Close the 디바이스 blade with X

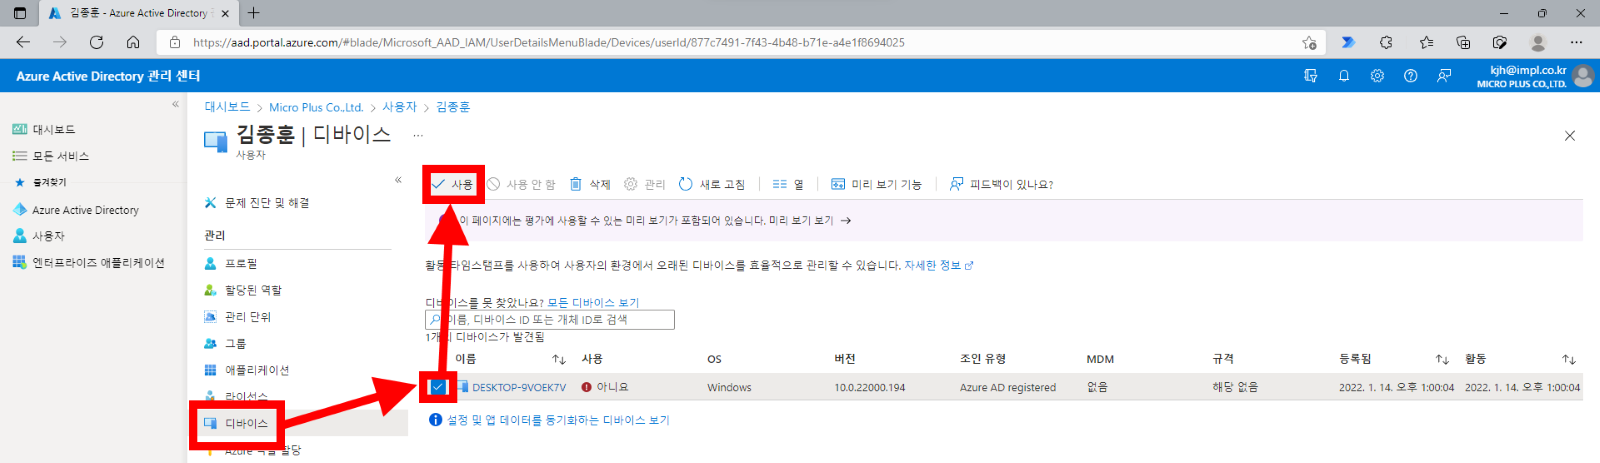[x=1569, y=136]
